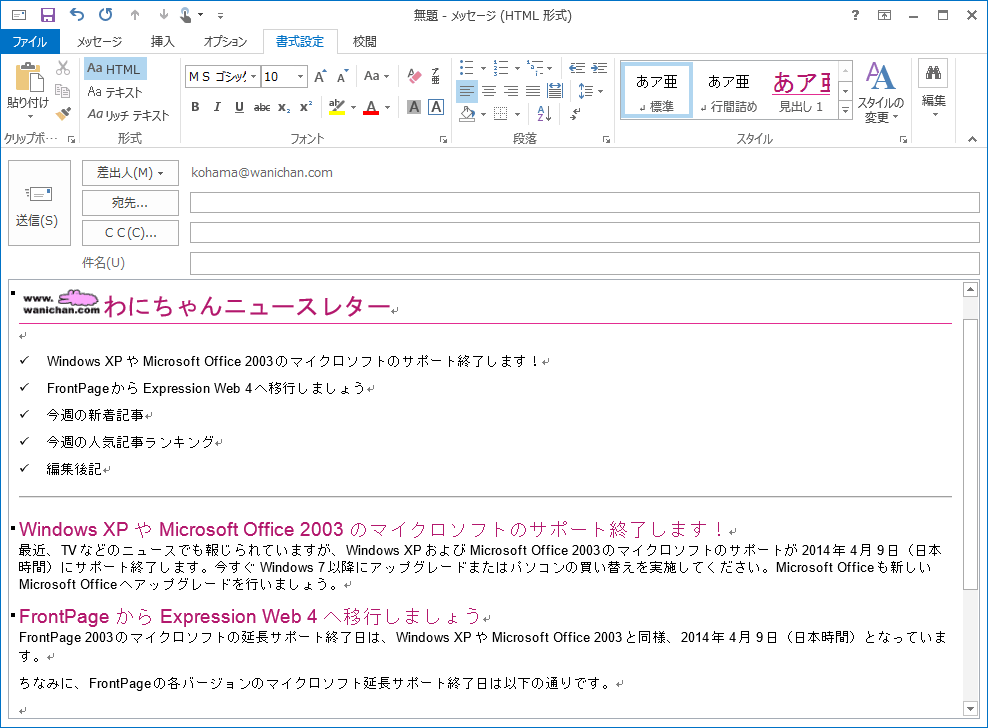Apply the 見出し 1 style
This screenshot has width=988, height=728.
pyautogui.click(x=801, y=92)
